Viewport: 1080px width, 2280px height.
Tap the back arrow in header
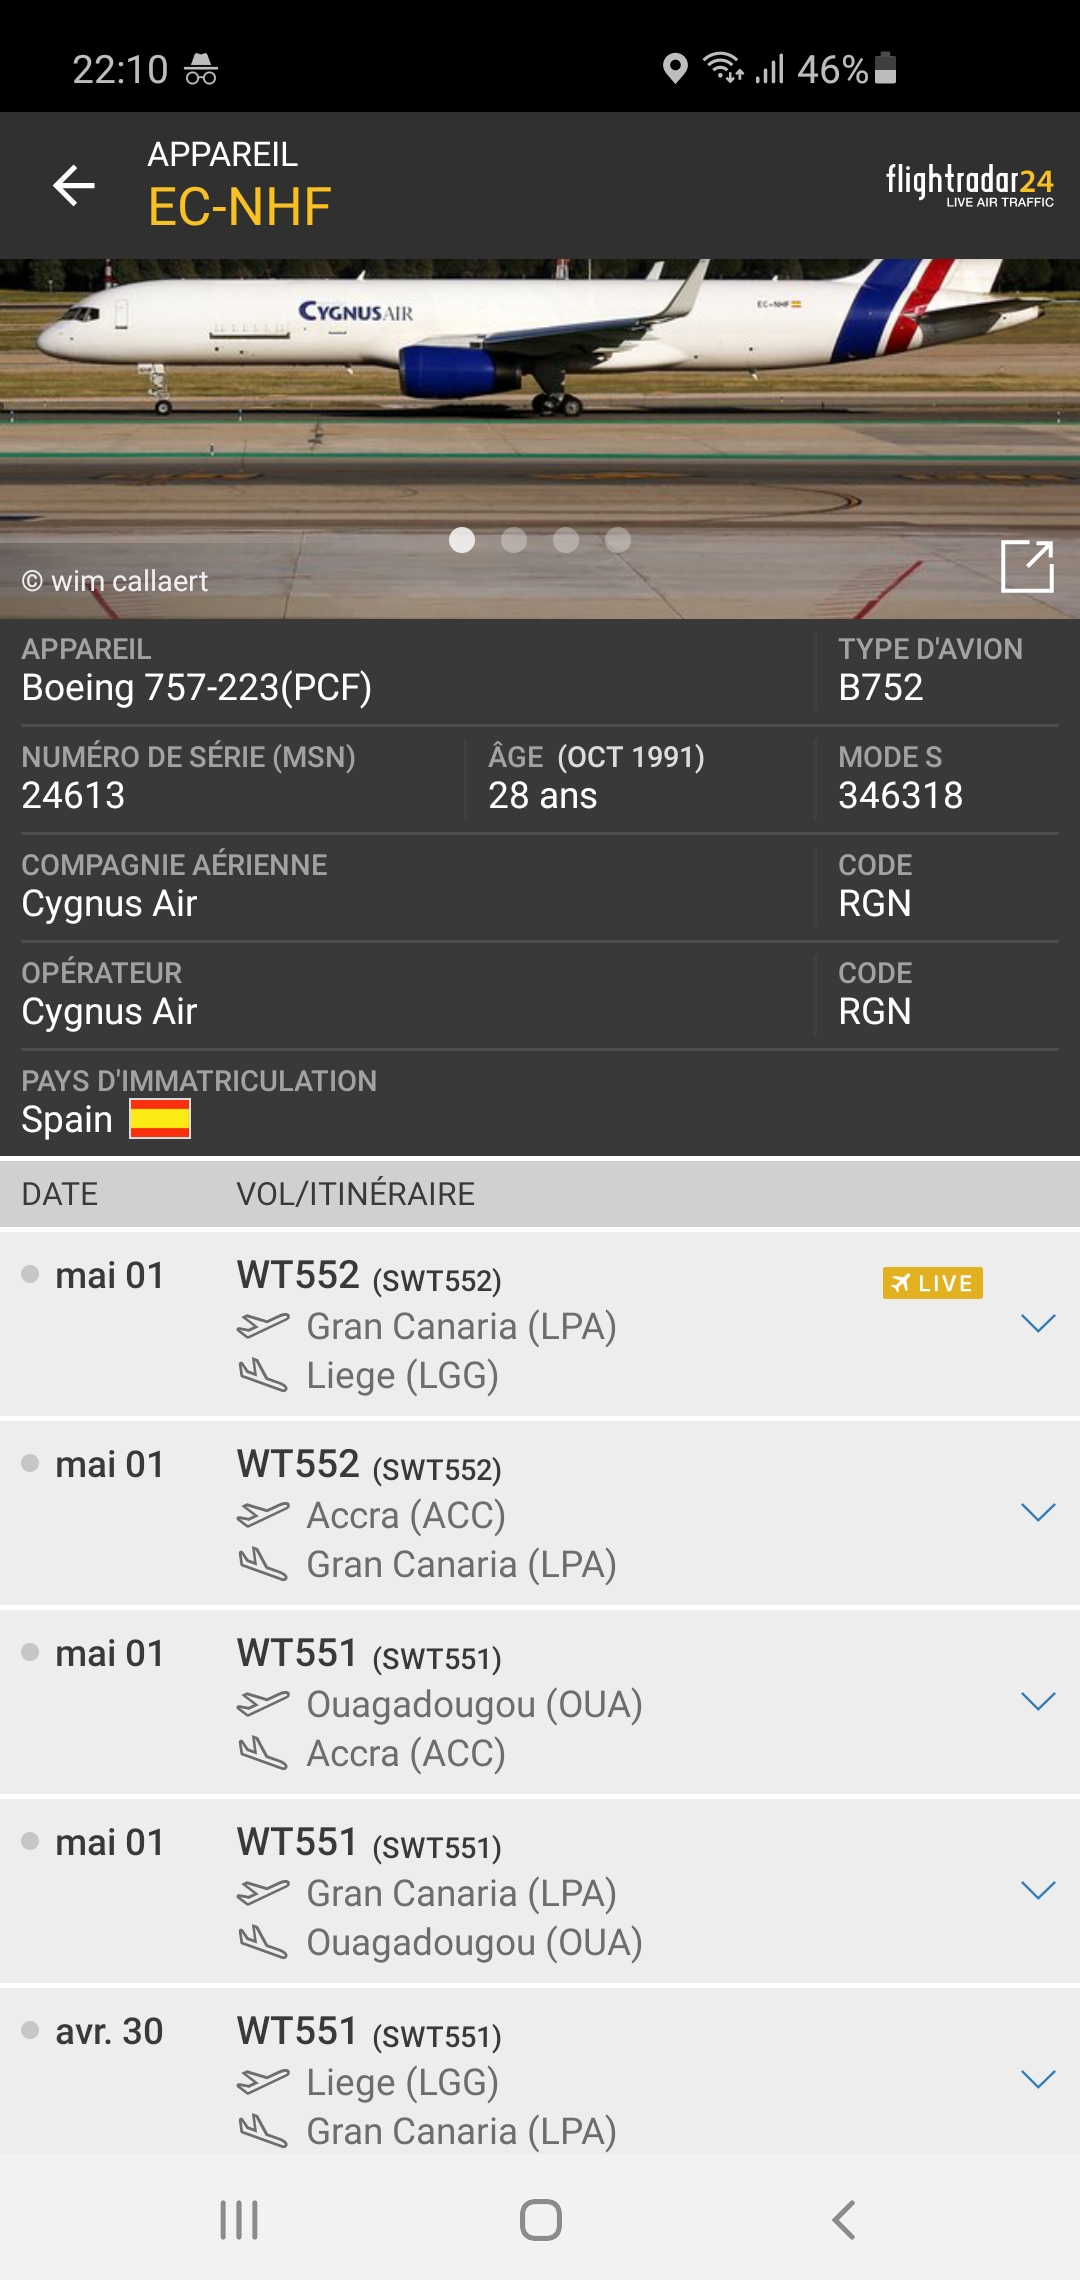point(74,185)
